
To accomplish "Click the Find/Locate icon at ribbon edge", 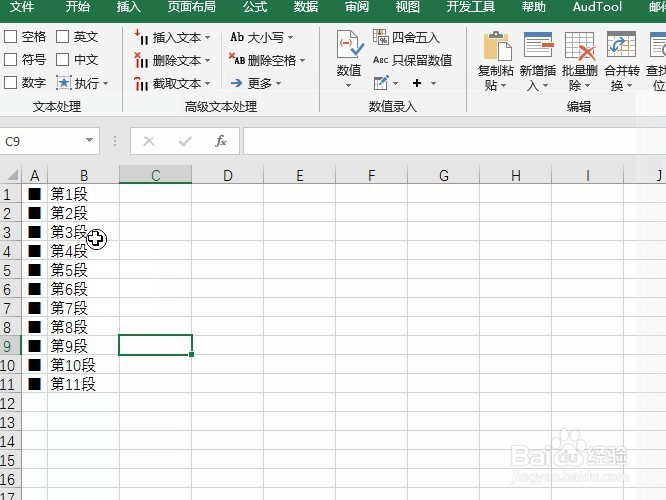I will click(x=658, y=45).
